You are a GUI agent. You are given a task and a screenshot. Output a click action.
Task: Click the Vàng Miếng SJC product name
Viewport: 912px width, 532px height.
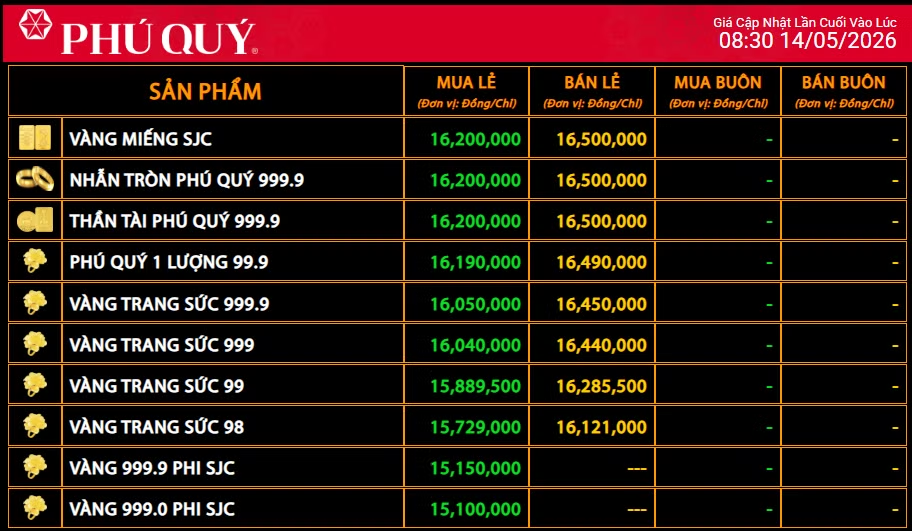(x=141, y=139)
